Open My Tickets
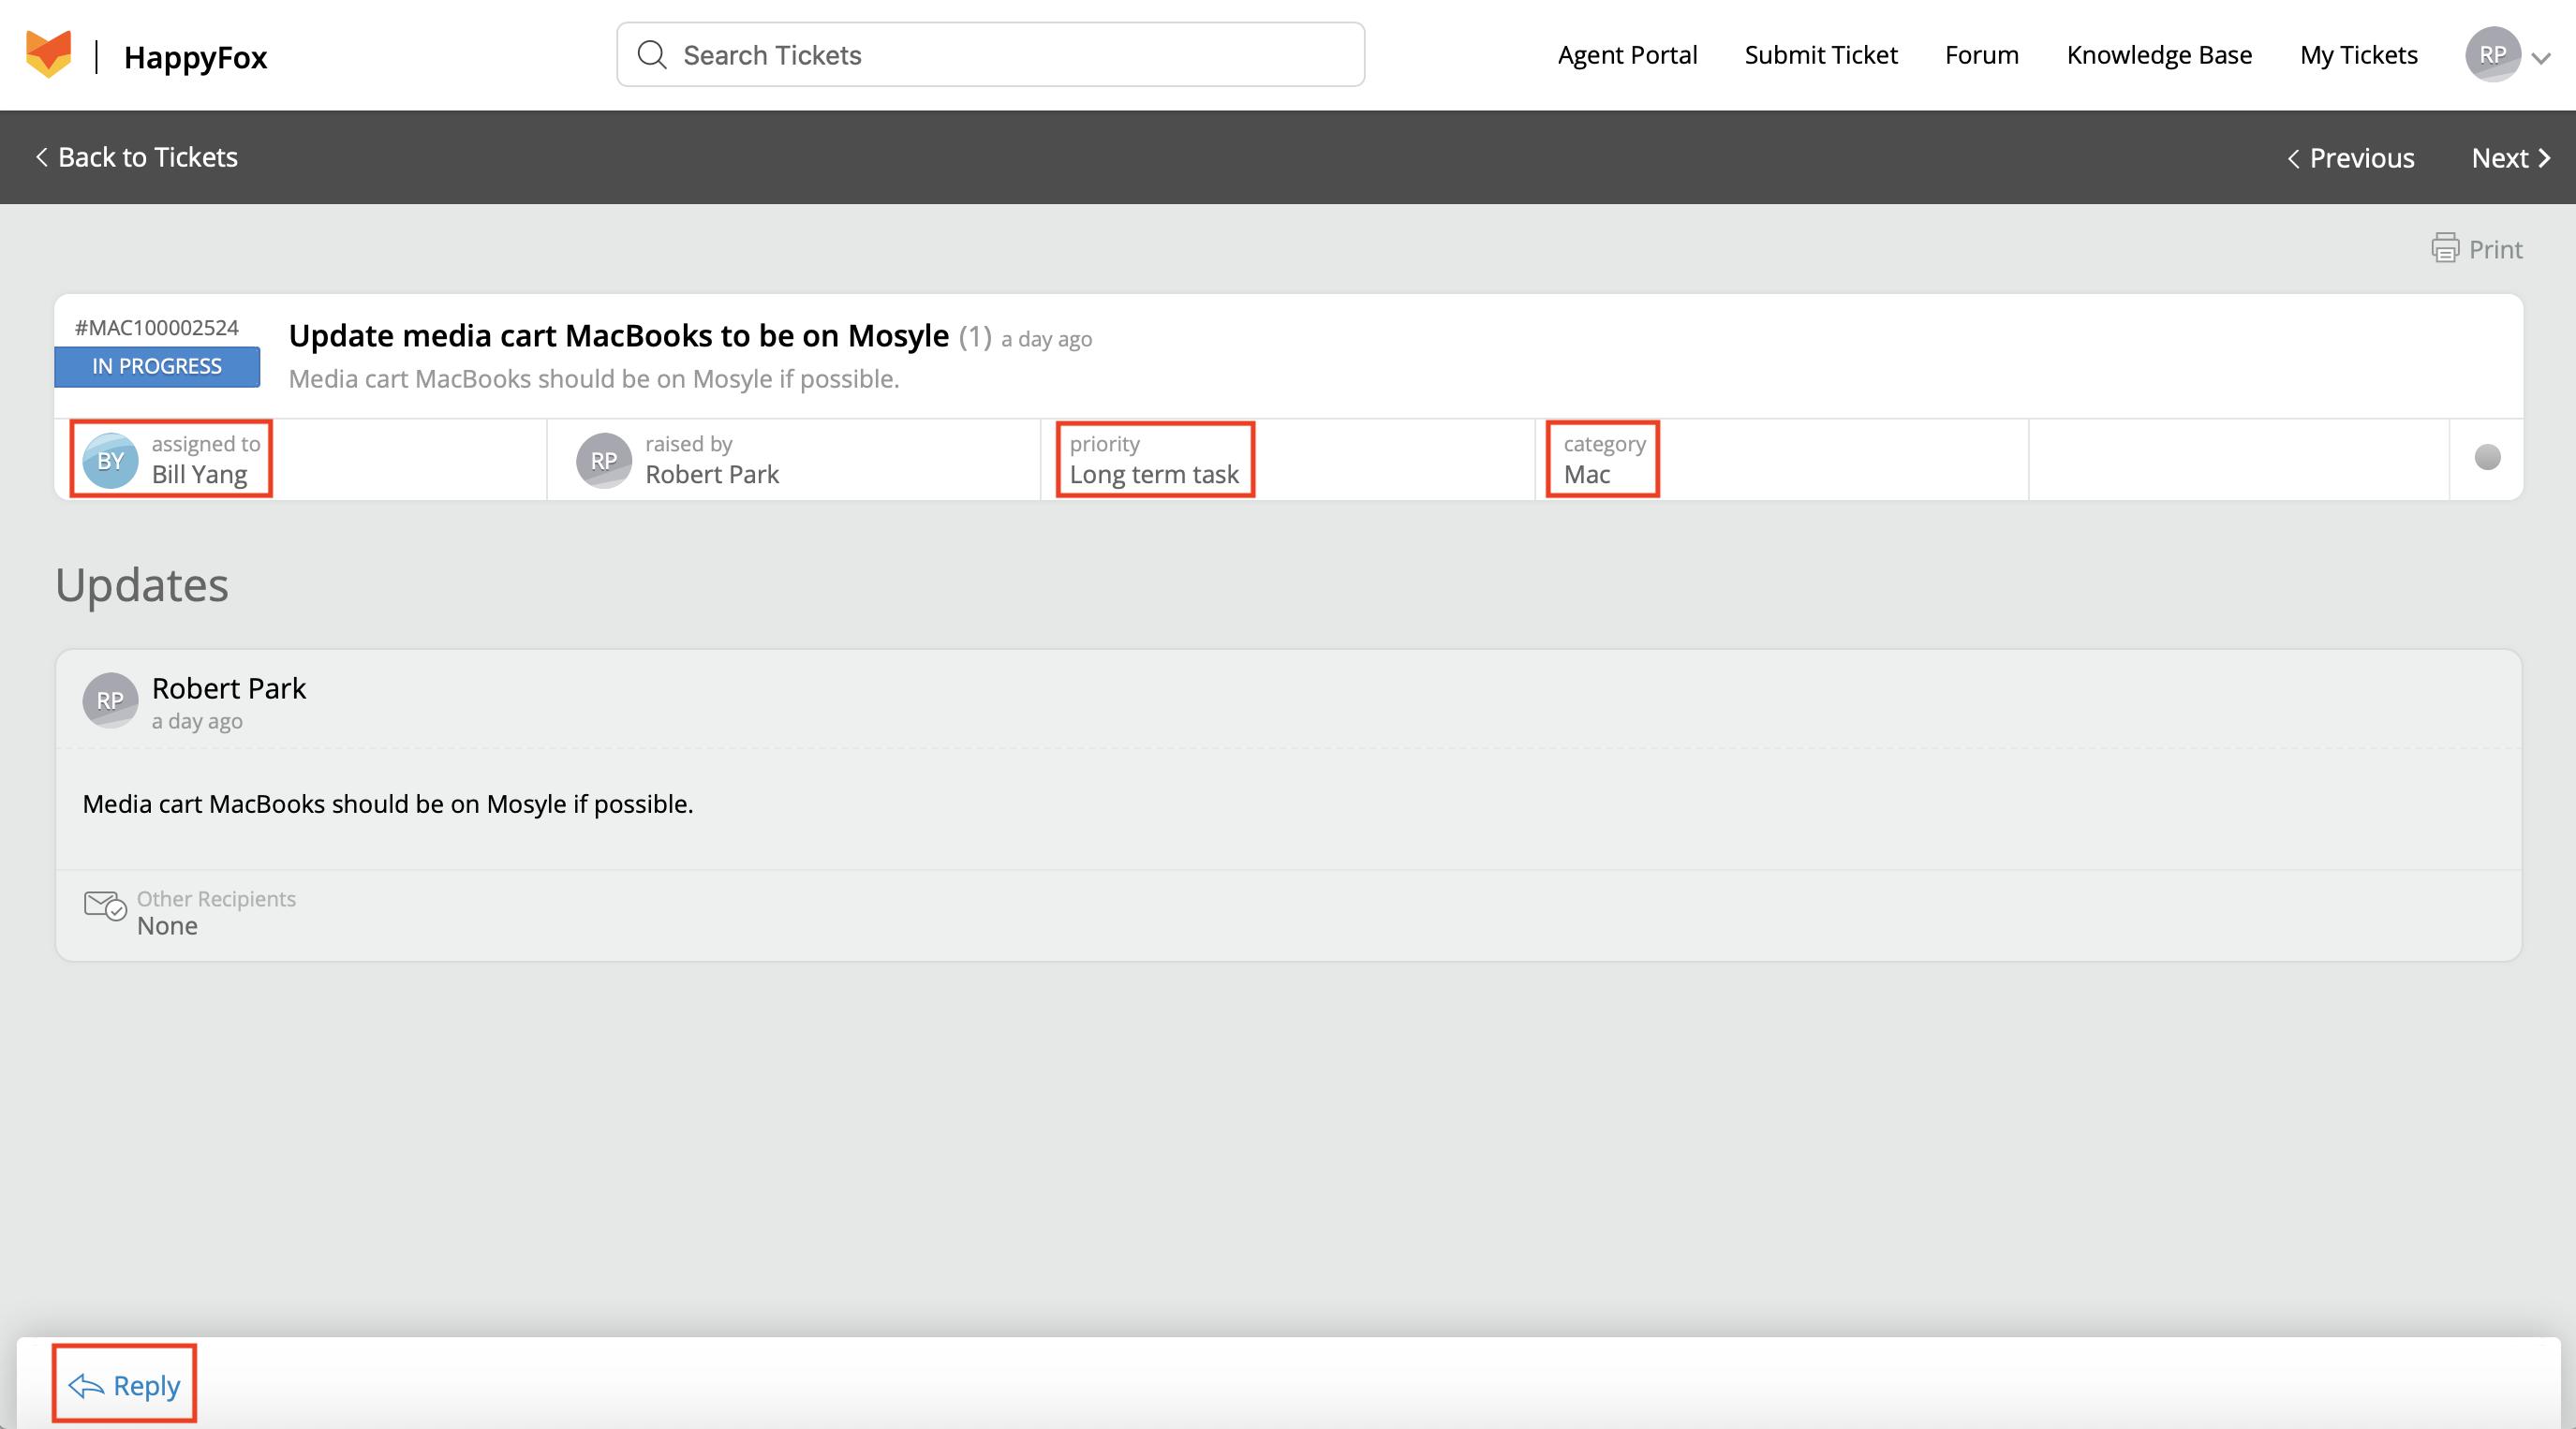Screen dimensions: 2576x1429 tap(2358, 54)
